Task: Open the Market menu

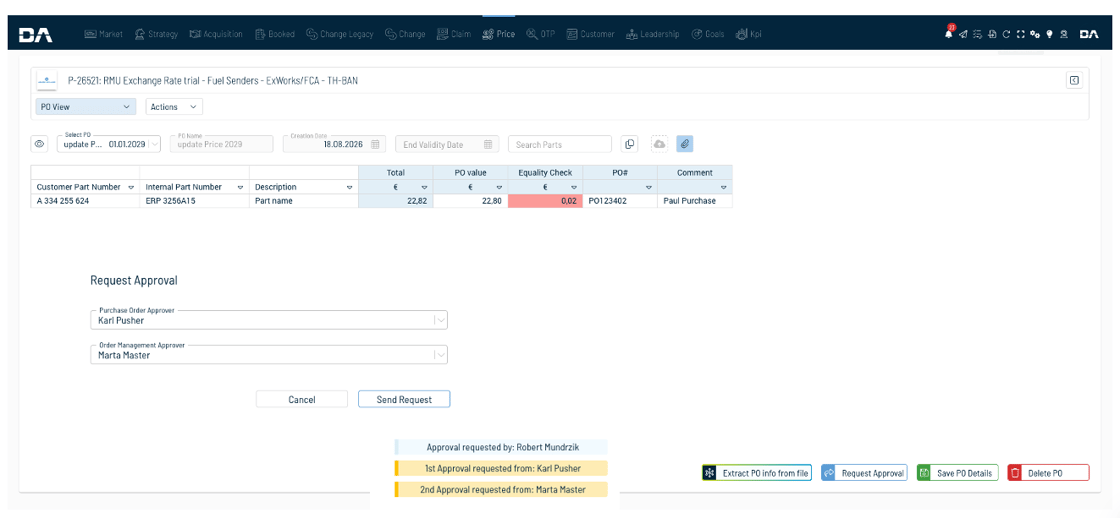Action: [x=104, y=34]
